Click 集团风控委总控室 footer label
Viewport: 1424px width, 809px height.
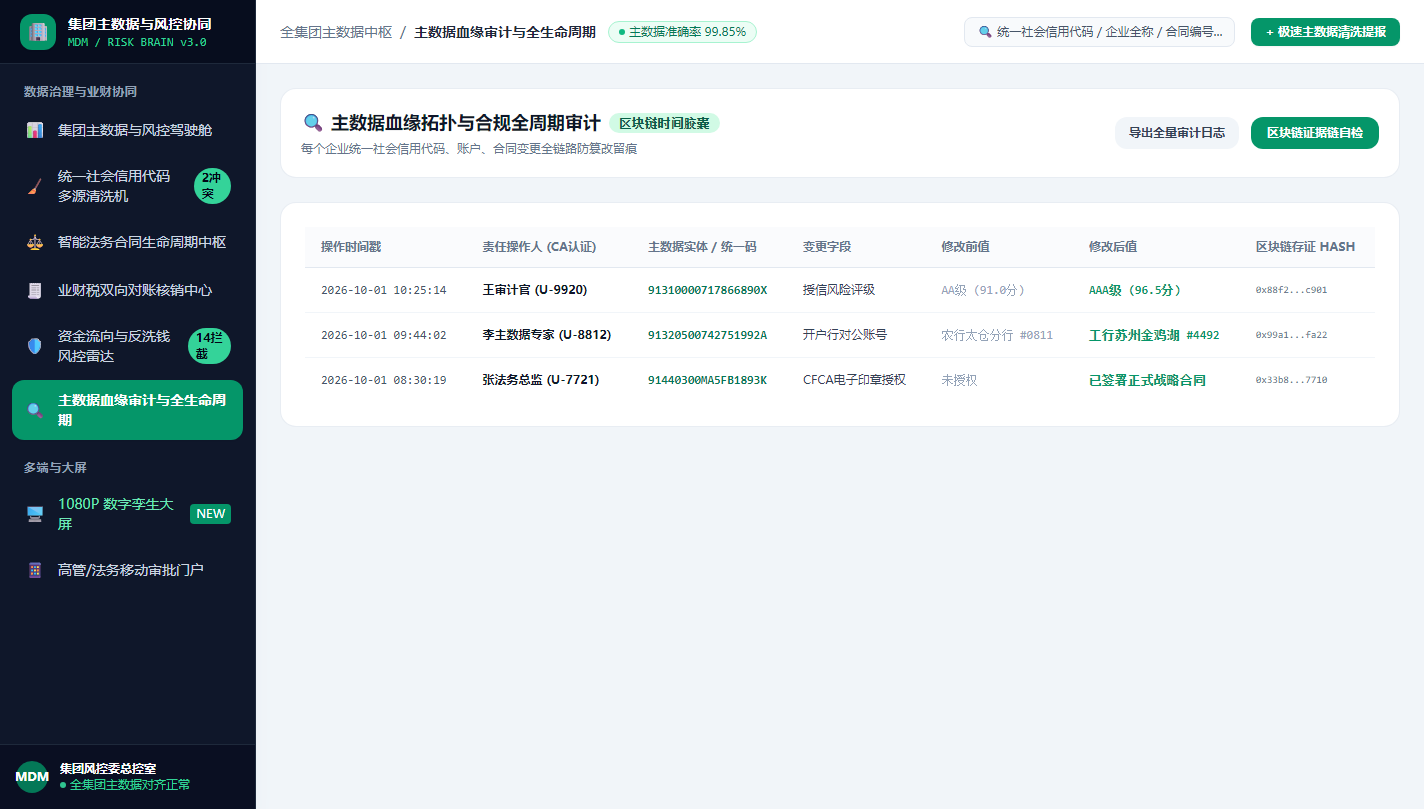pos(108,769)
